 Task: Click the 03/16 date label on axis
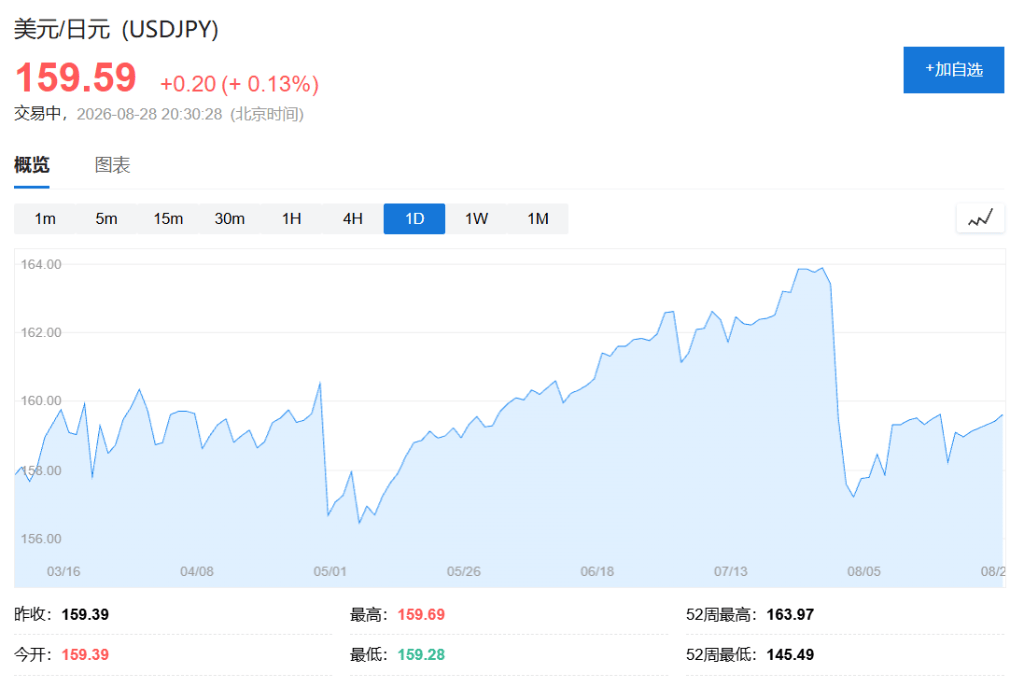pos(63,571)
